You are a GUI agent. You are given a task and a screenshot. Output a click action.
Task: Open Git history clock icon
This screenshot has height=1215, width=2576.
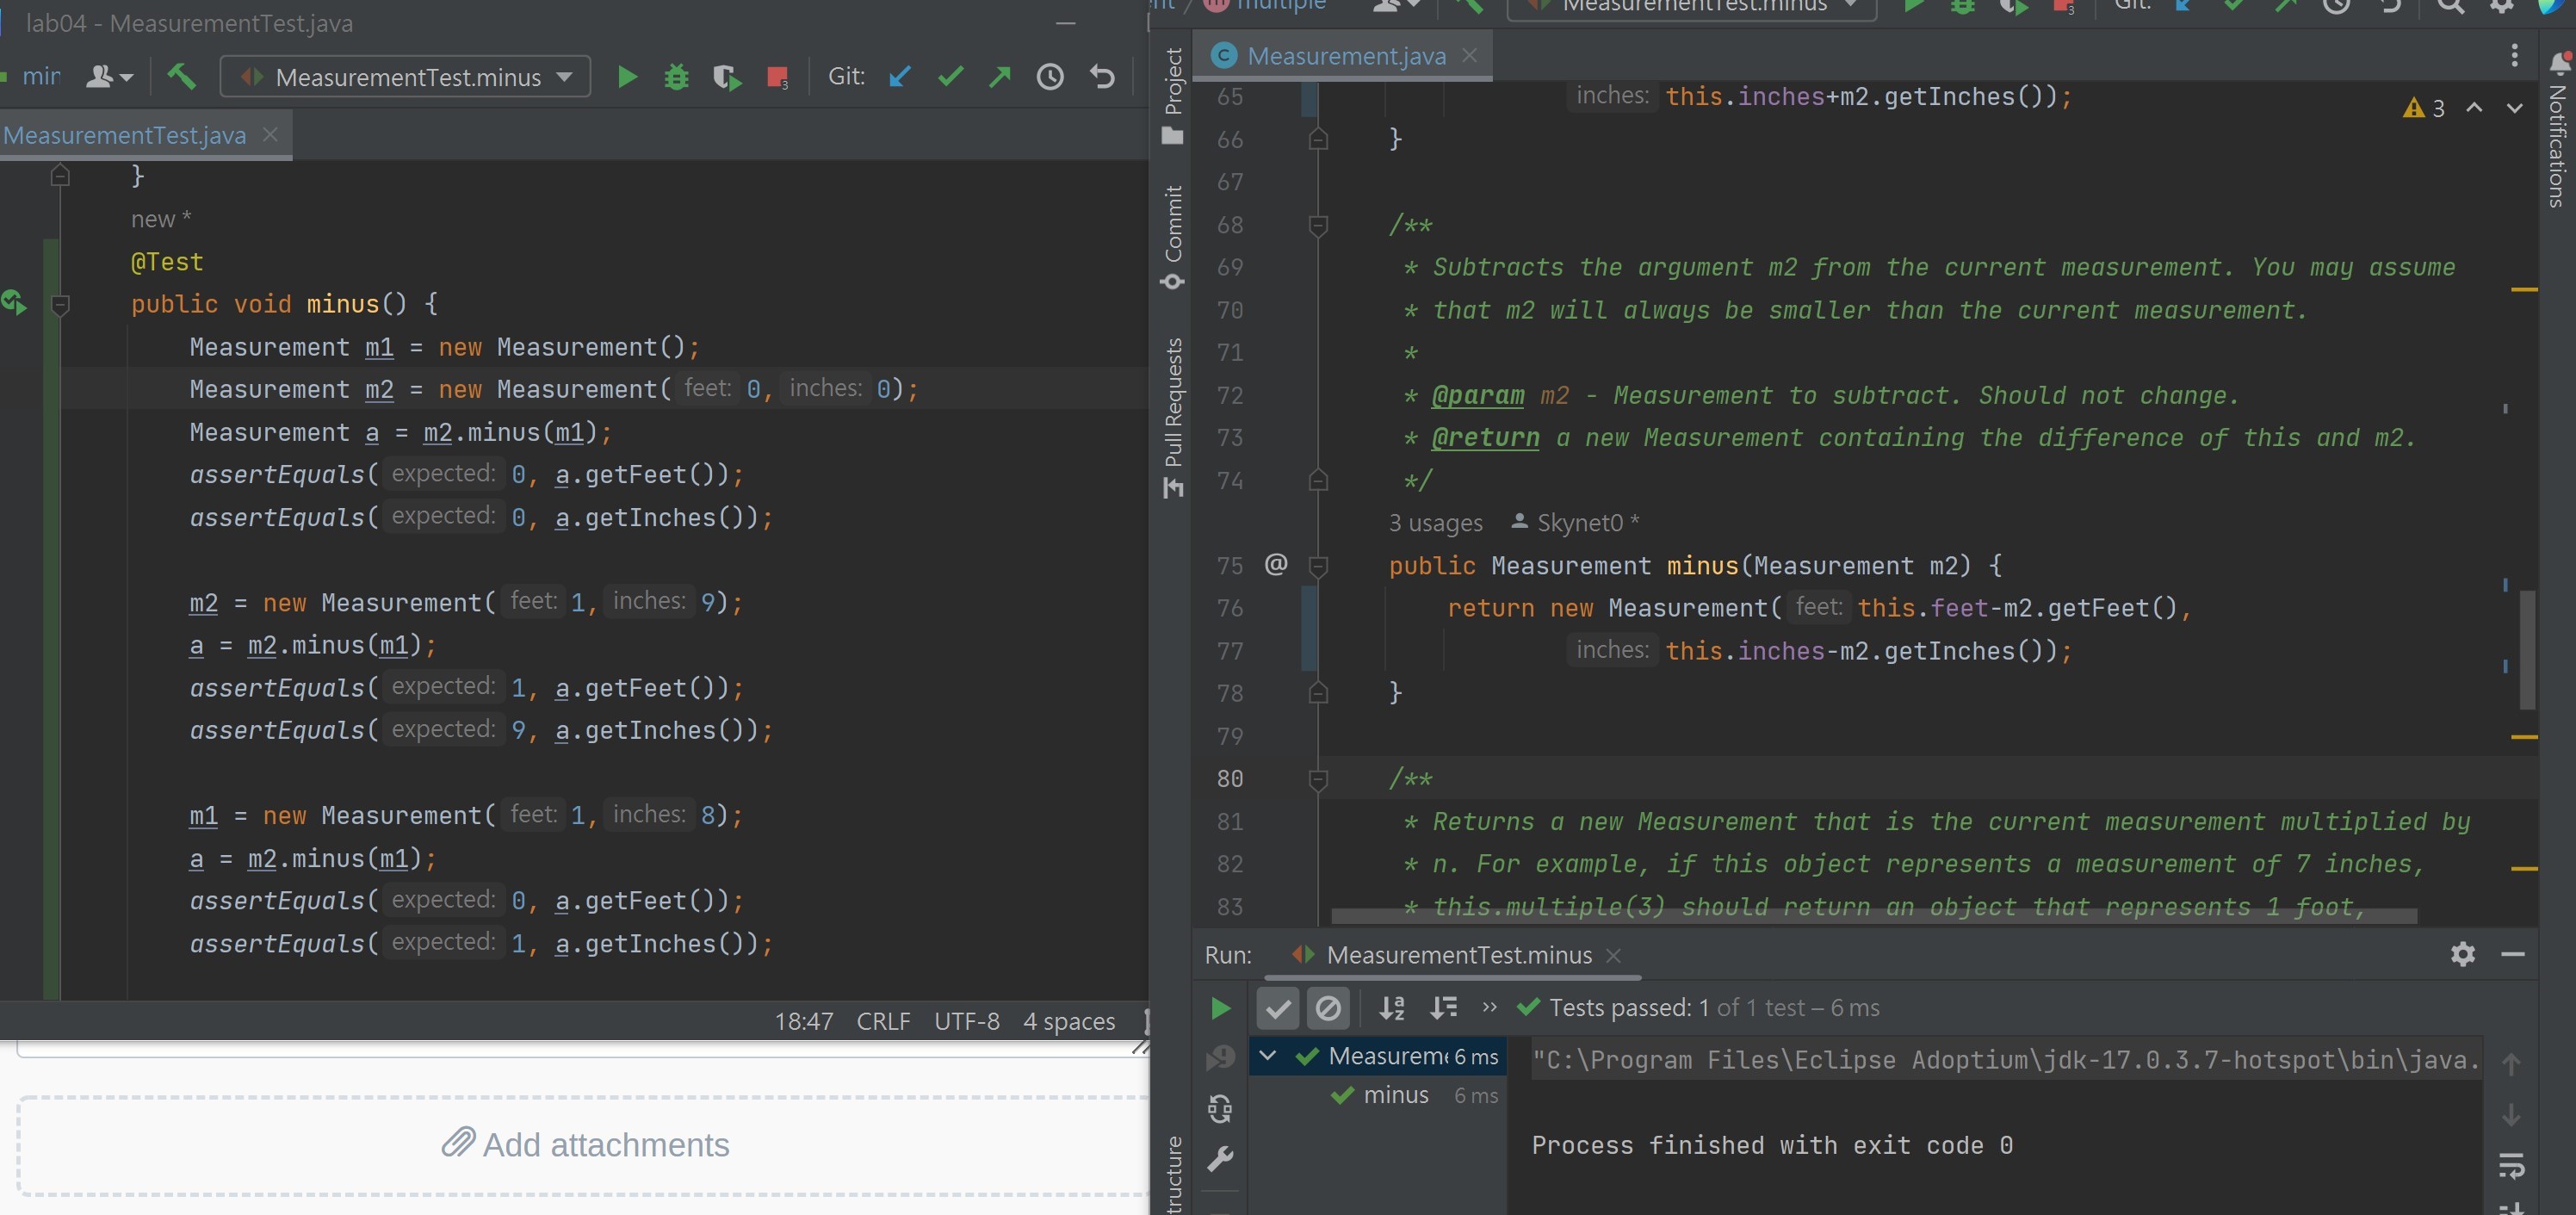1049,77
